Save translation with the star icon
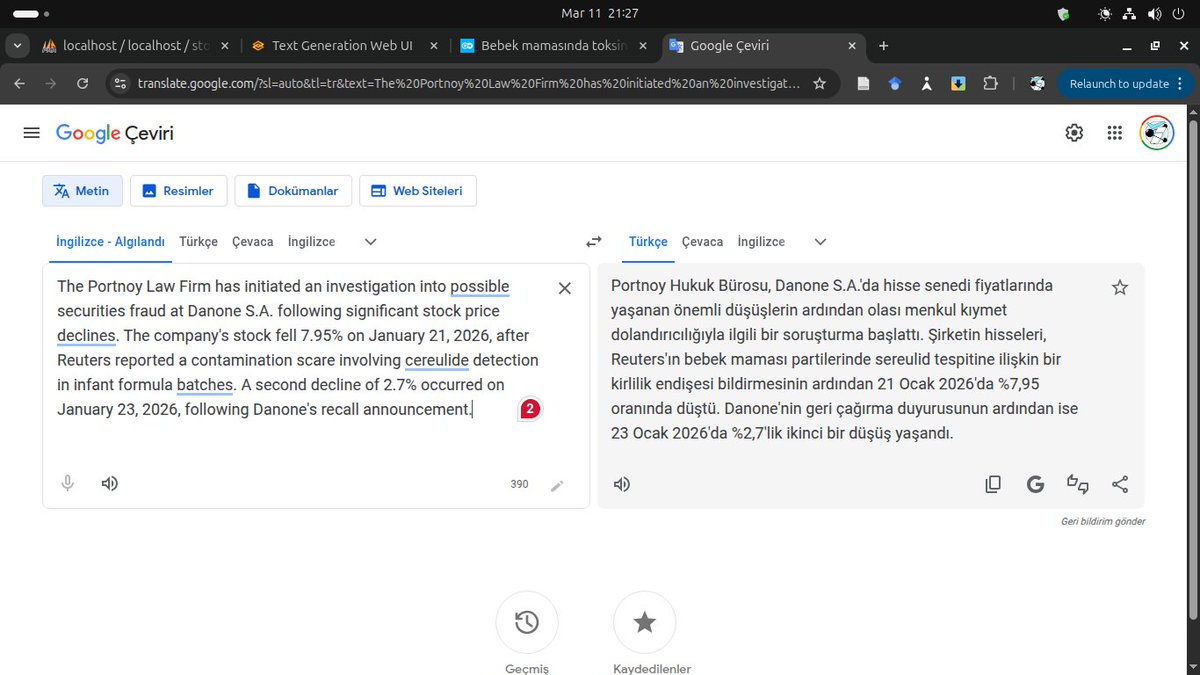 pyautogui.click(x=1120, y=288)
